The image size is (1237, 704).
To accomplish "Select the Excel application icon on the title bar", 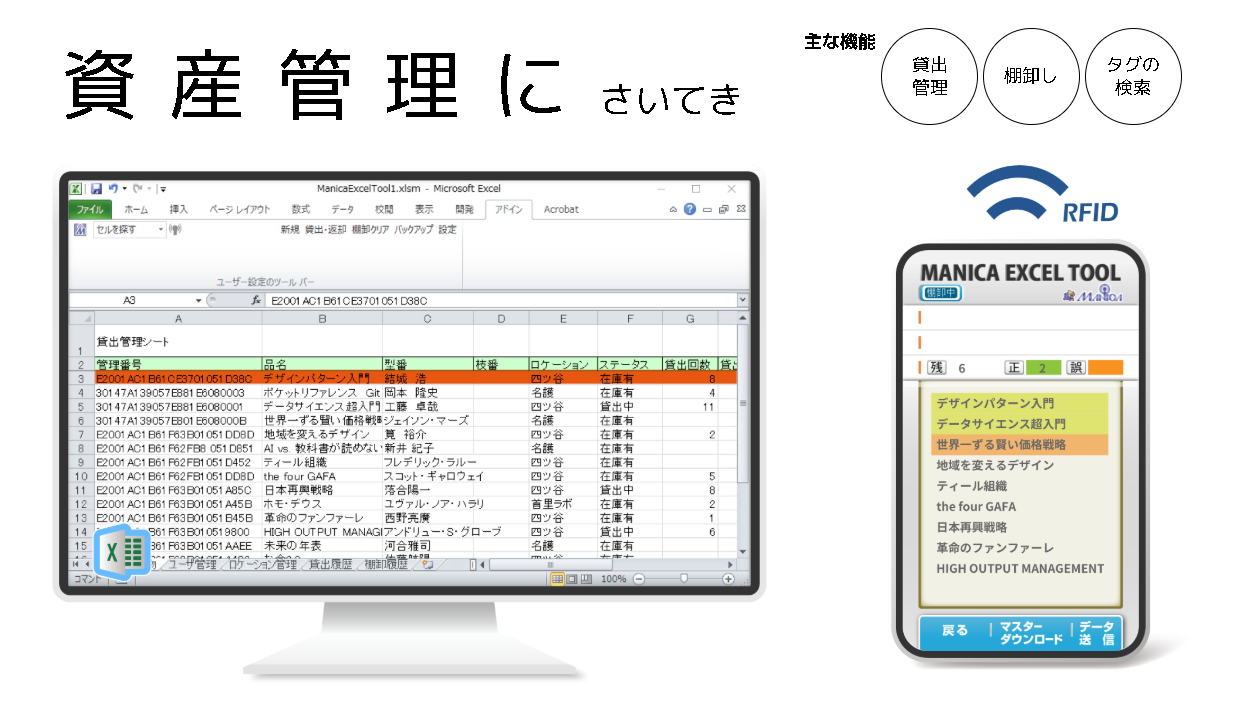I will click(x=77, y=188).
